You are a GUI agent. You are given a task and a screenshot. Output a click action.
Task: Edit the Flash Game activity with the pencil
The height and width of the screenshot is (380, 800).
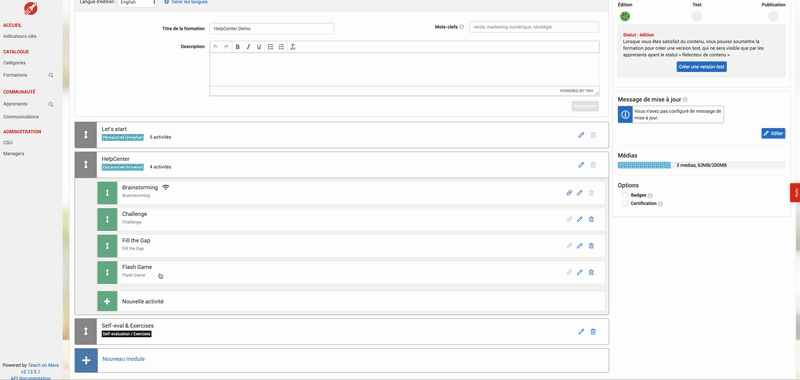coord(580,272)
